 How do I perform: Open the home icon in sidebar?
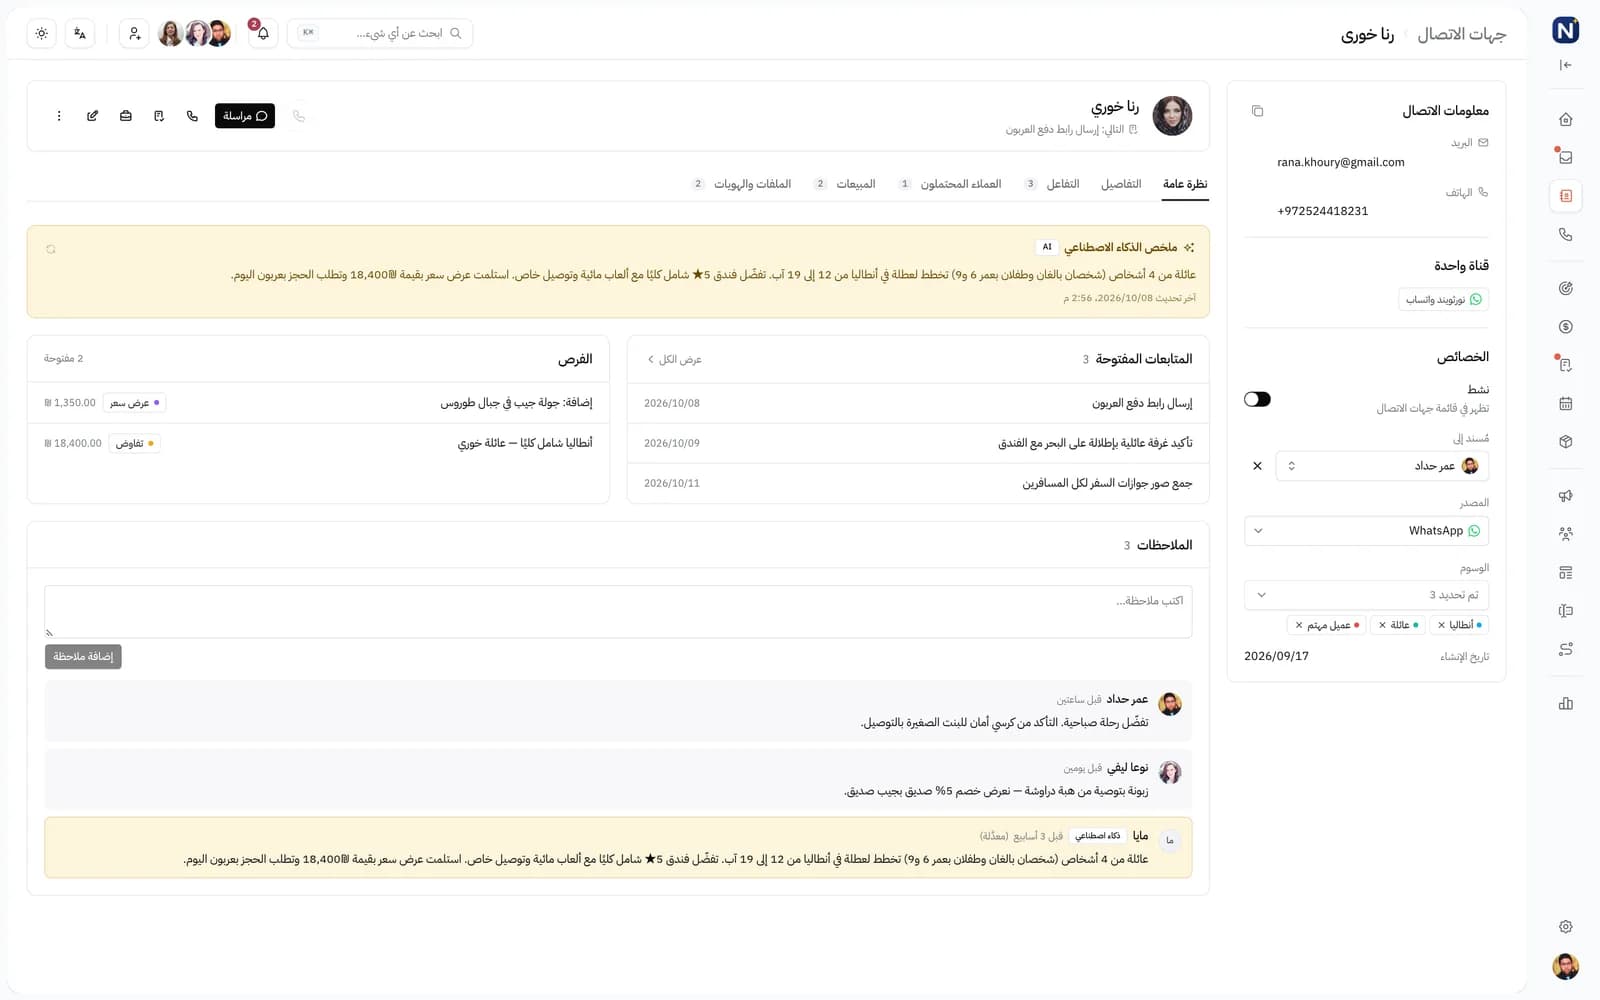[1566, 119]
